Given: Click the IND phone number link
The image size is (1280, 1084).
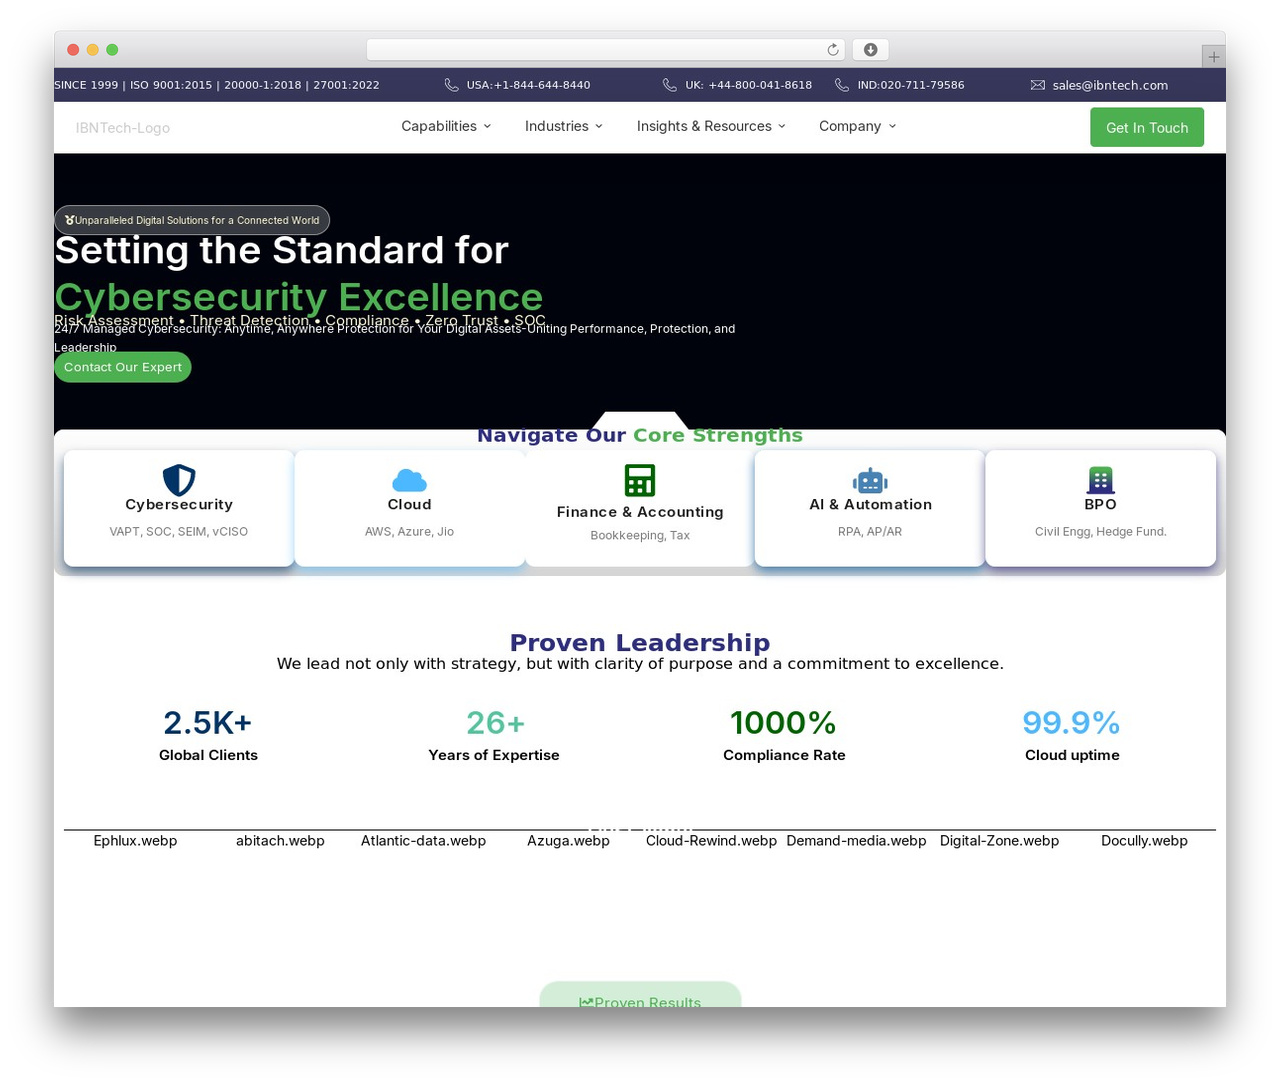Looking at the screenshot, I should click(911, 85).
